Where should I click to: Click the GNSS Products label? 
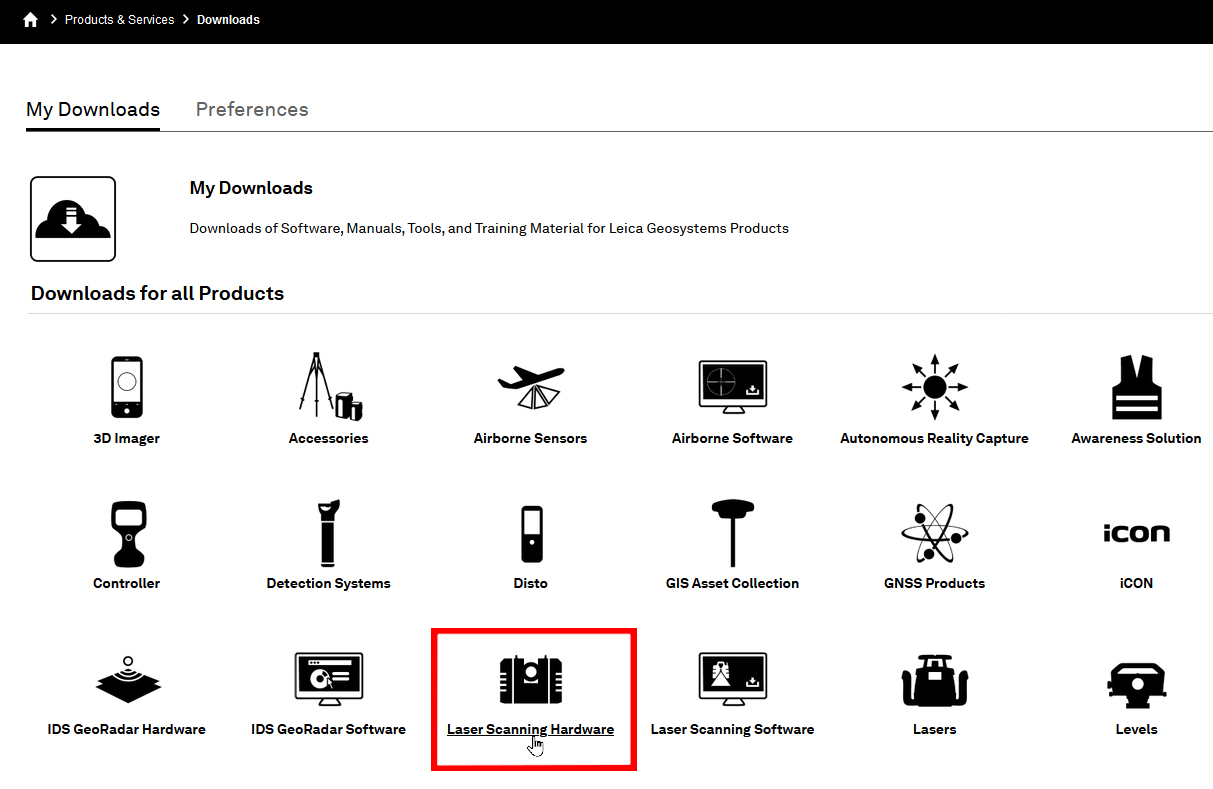coord(934,583)
